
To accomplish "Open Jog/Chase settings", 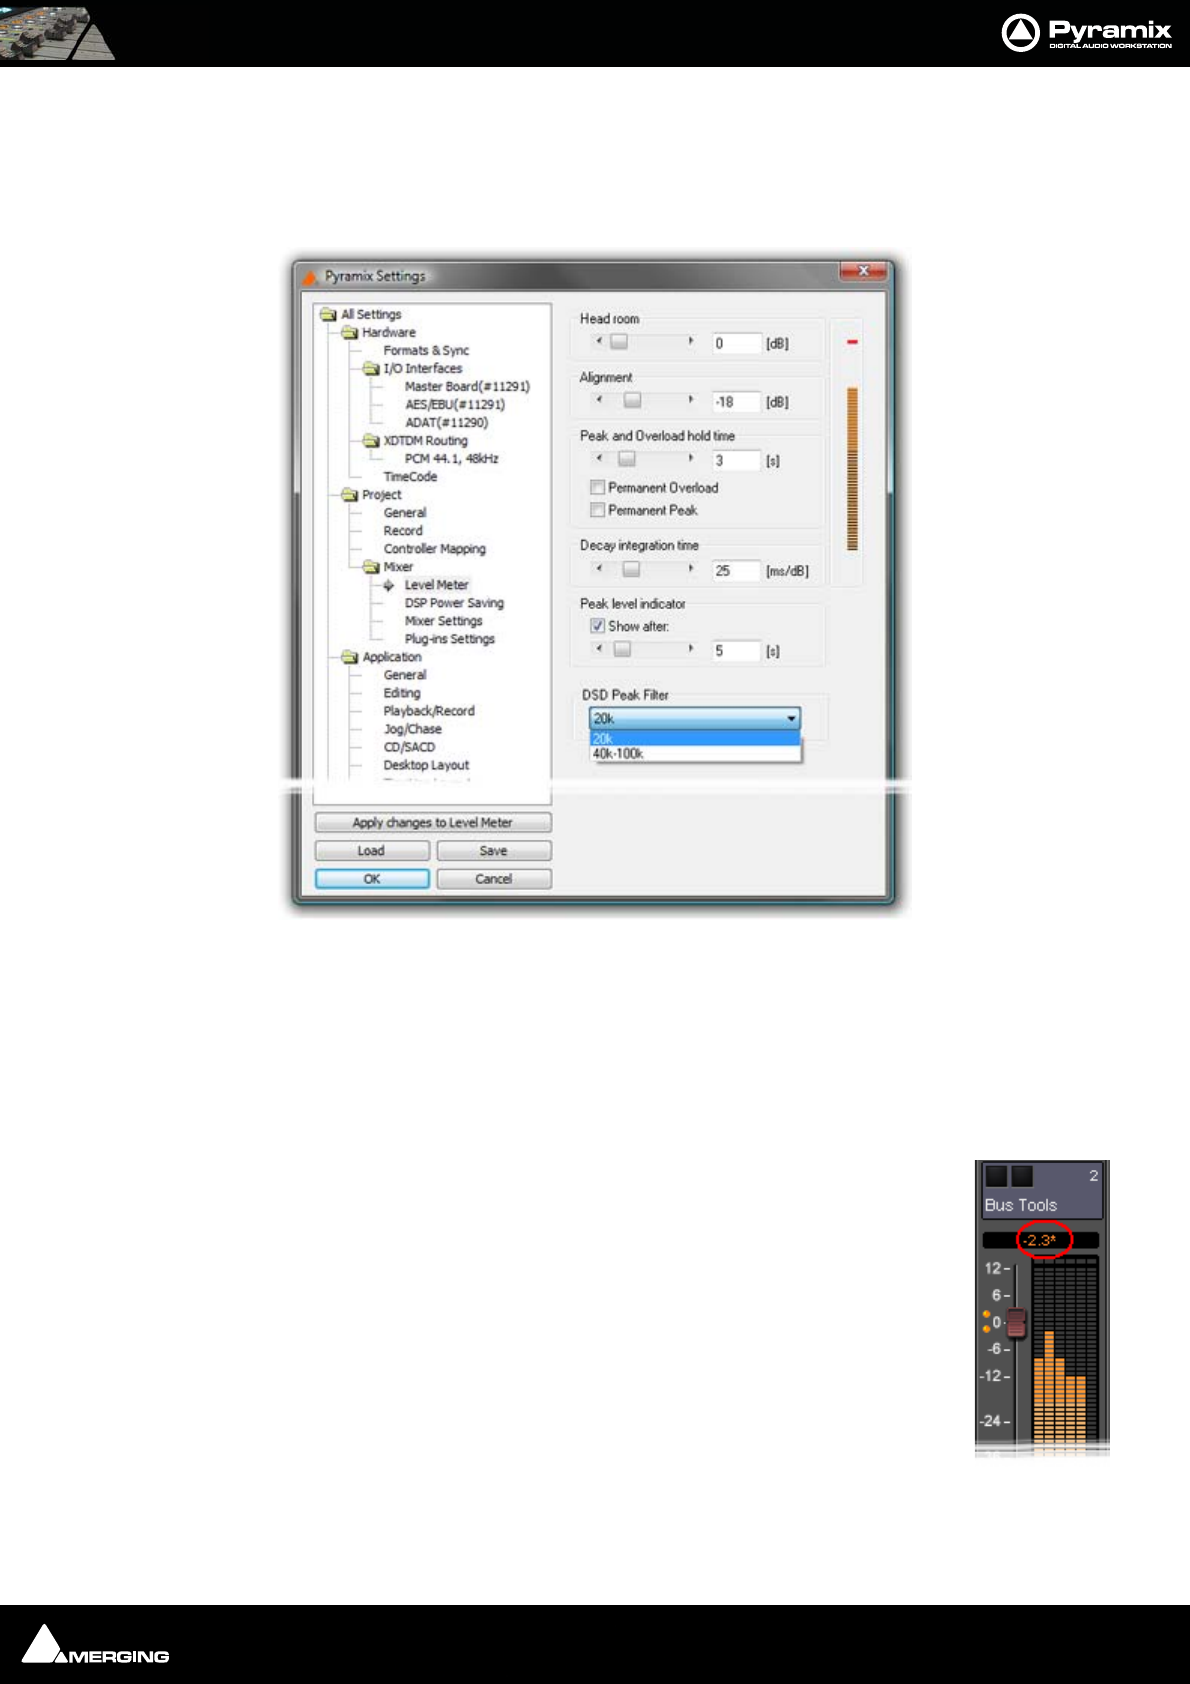I will (412, 728).
